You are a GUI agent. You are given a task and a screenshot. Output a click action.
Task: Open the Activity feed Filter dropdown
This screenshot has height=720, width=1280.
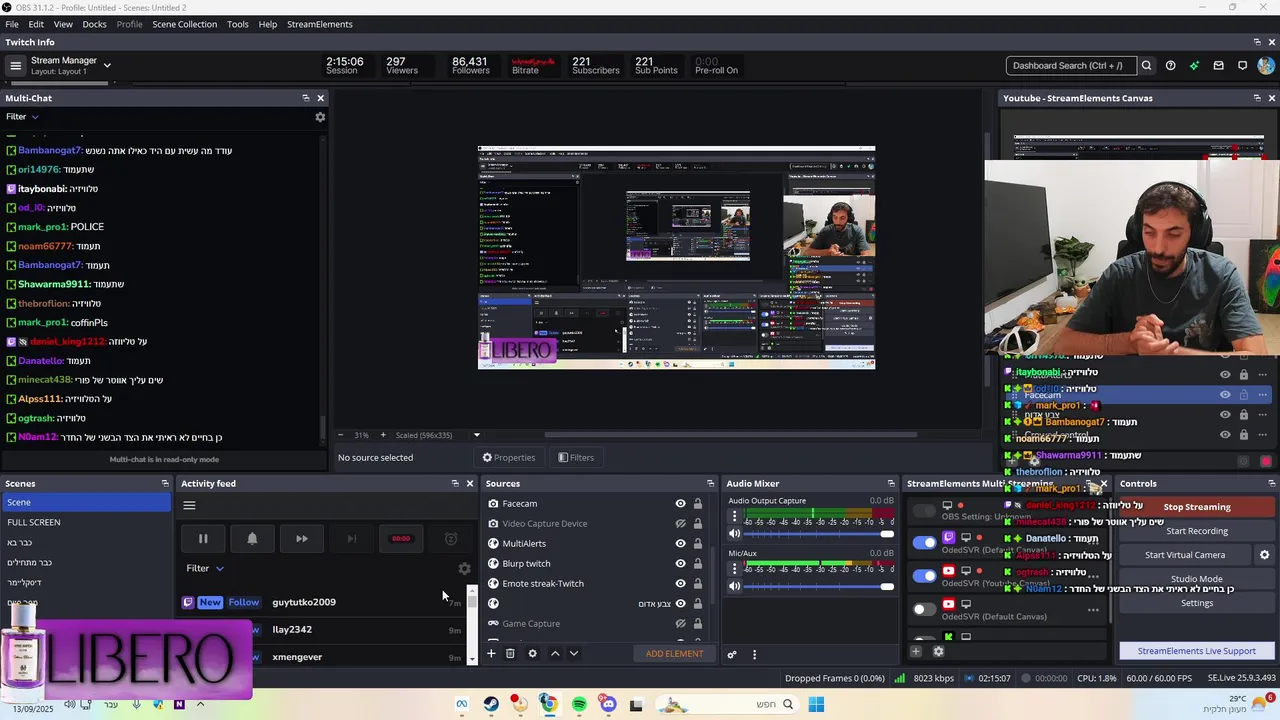coord(205,569)
